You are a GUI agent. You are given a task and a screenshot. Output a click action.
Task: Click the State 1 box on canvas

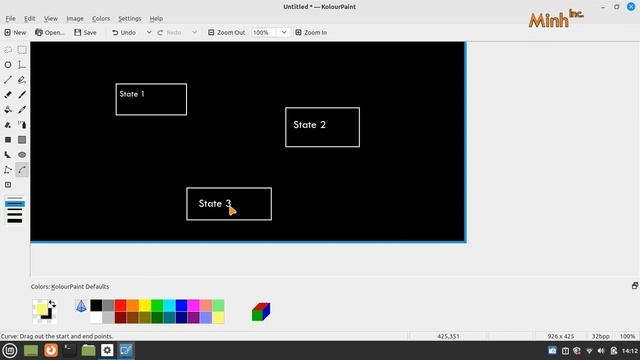coord(151,99)
